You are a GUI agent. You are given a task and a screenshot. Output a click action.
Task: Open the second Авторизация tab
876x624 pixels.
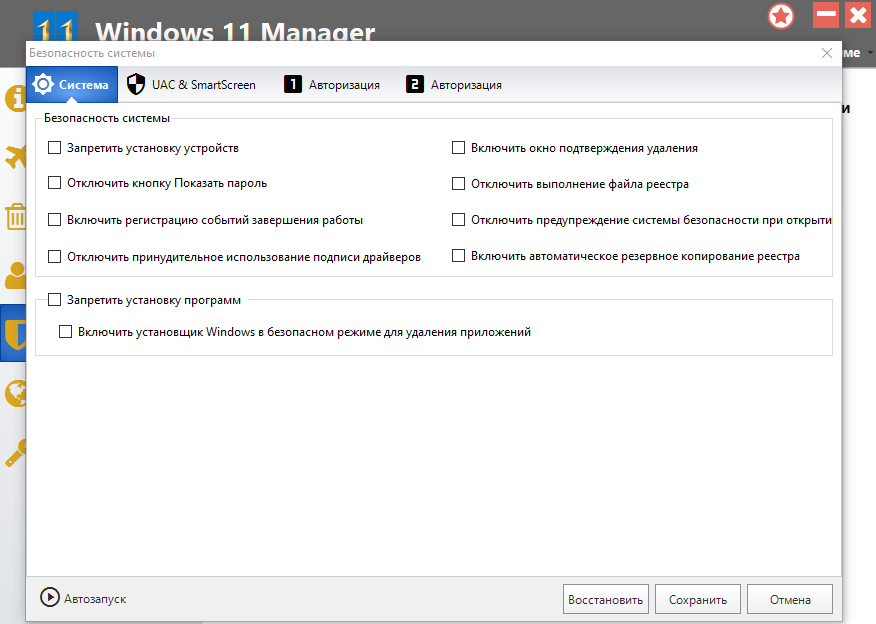pyautogui.click(x=454, y=85)
